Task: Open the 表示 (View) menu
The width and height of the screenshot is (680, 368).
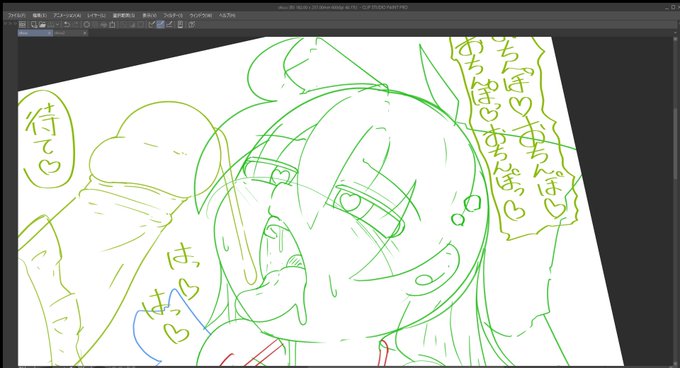Action: 149,15
